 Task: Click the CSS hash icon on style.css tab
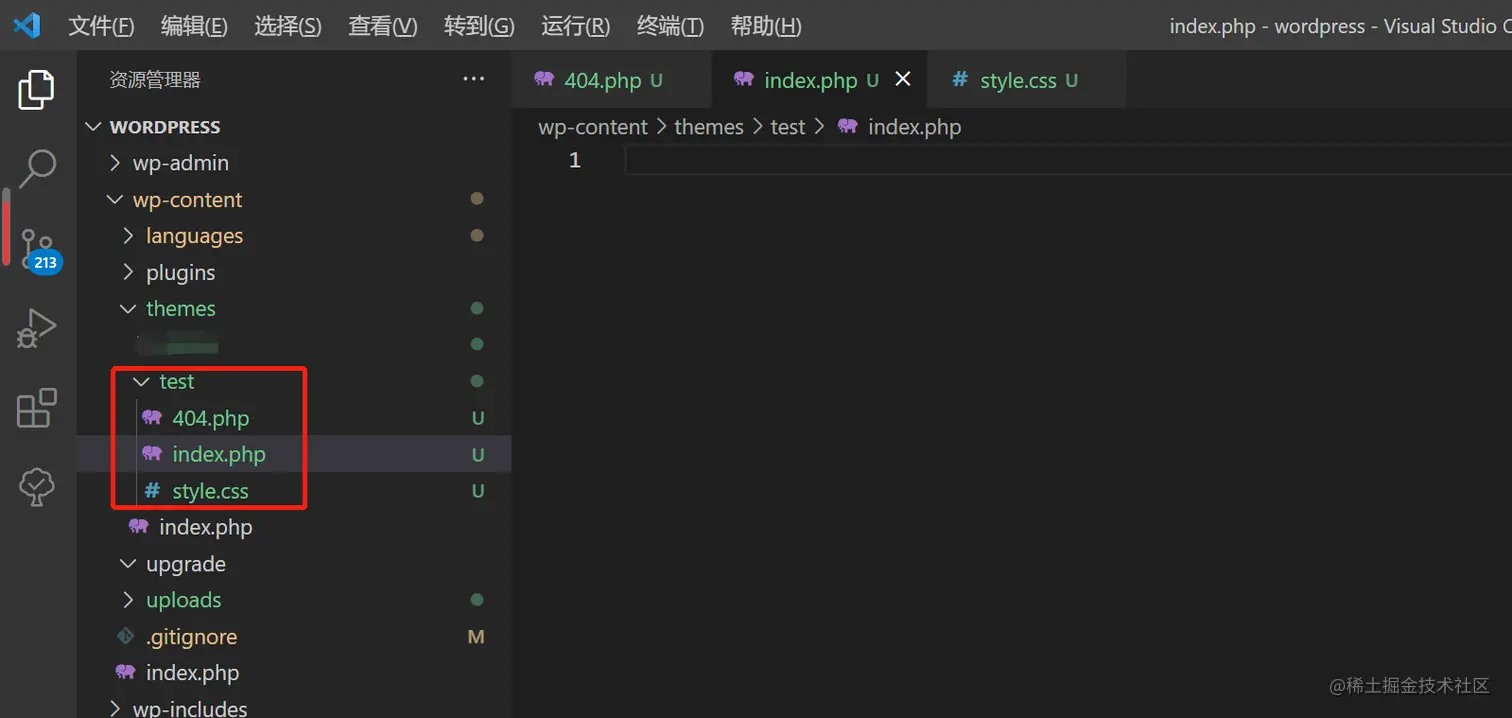click(960, 80)
